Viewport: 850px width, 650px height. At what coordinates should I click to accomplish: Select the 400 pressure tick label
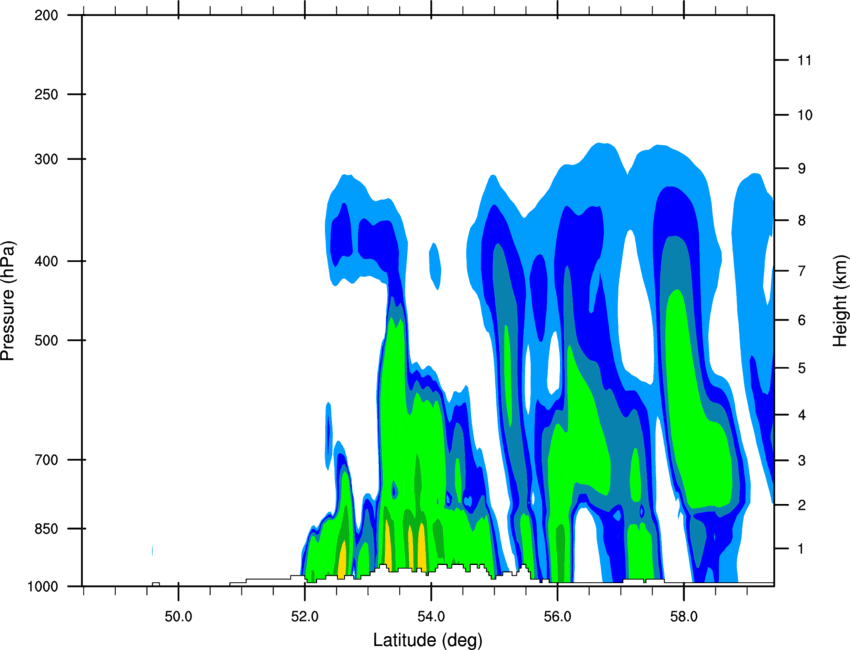46,261
